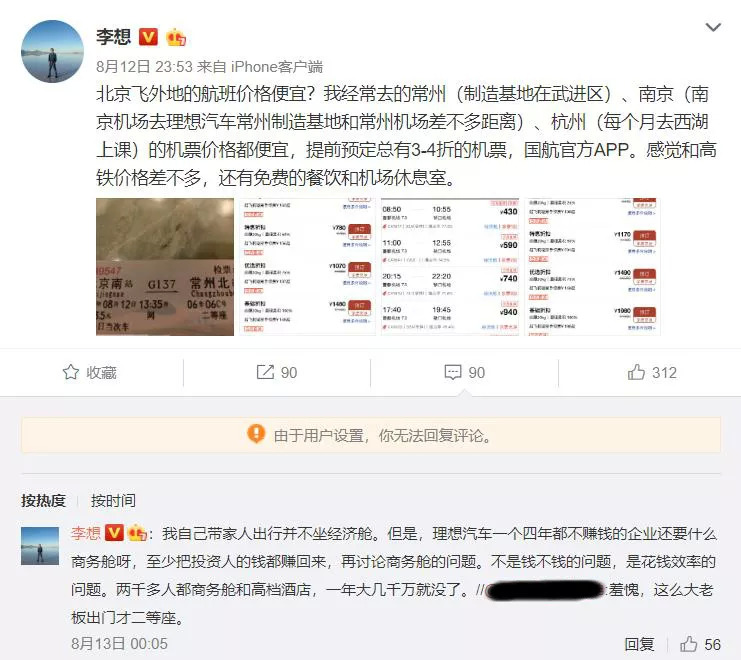Open the train ticket G137 photo thumbnail

click(165, 267)
